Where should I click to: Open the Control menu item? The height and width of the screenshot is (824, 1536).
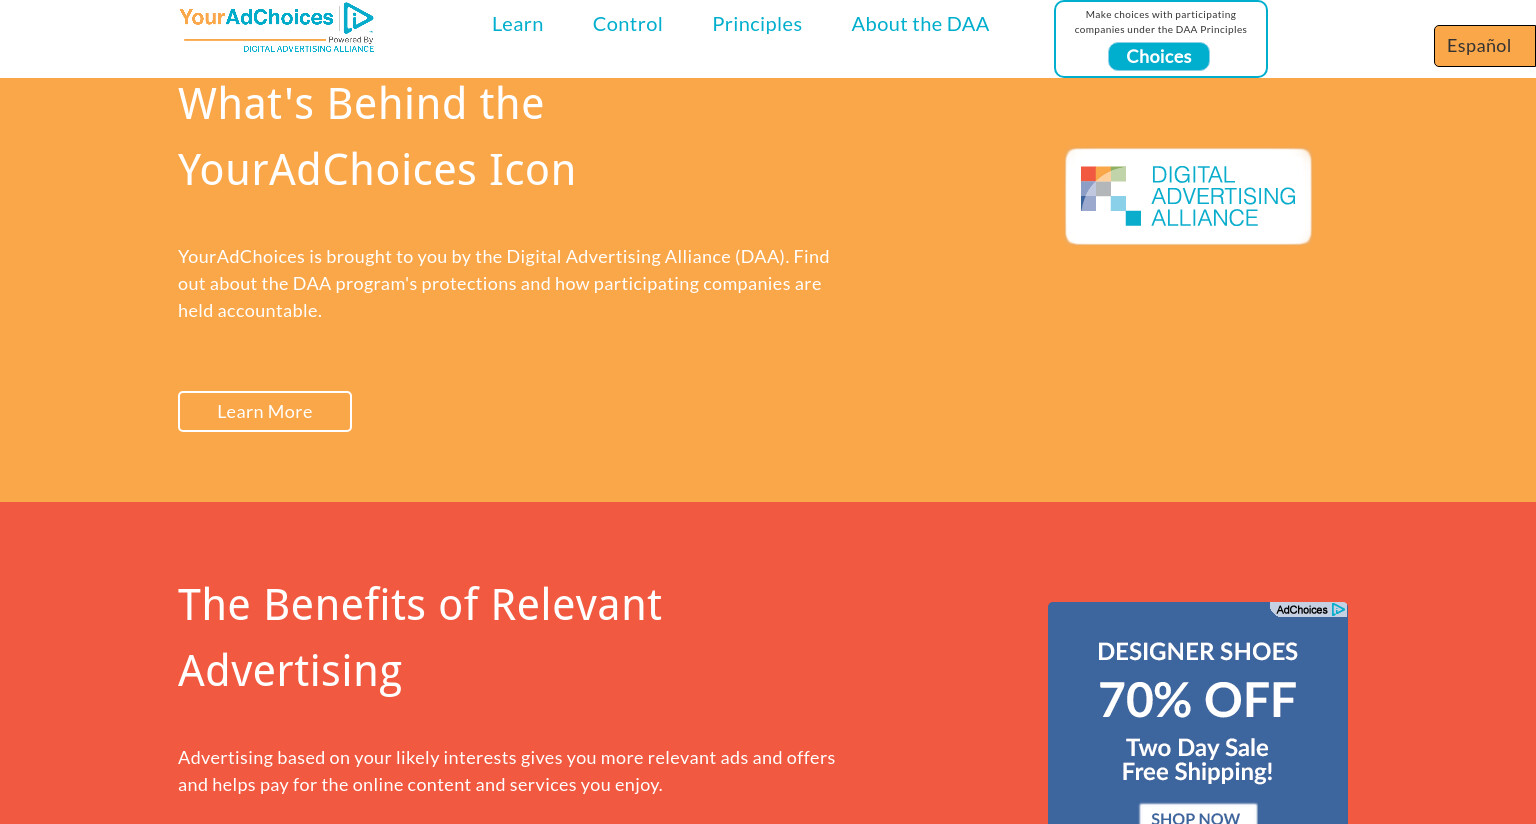[627, 24]
